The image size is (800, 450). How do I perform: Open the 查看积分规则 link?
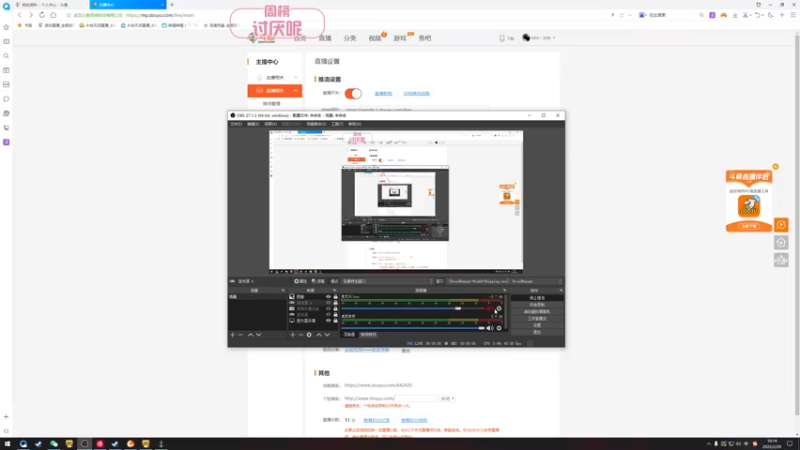point(414,420)
